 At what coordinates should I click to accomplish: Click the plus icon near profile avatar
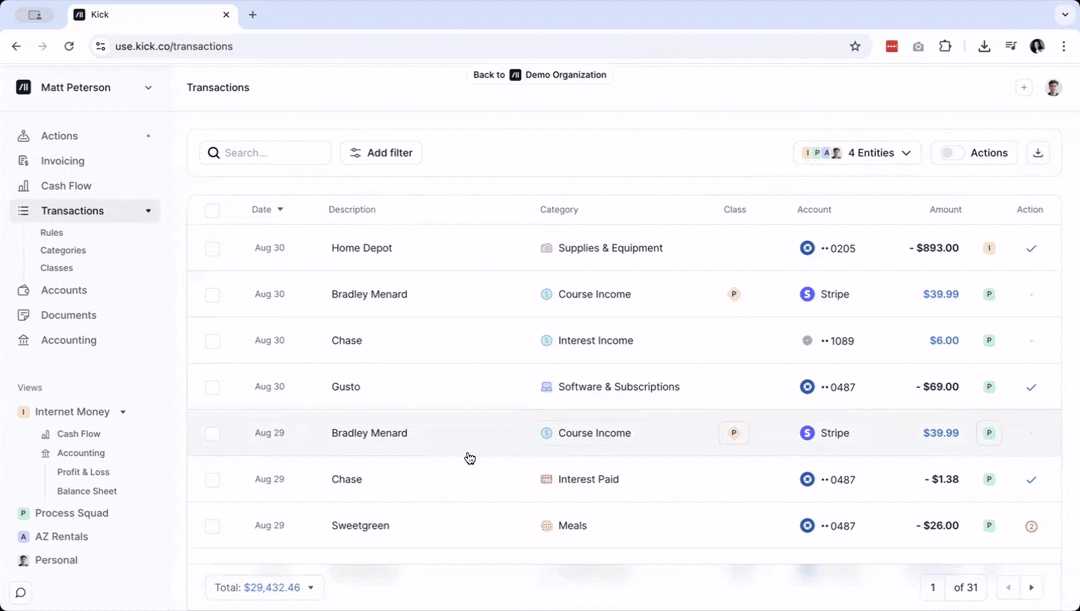[1023, 88]
